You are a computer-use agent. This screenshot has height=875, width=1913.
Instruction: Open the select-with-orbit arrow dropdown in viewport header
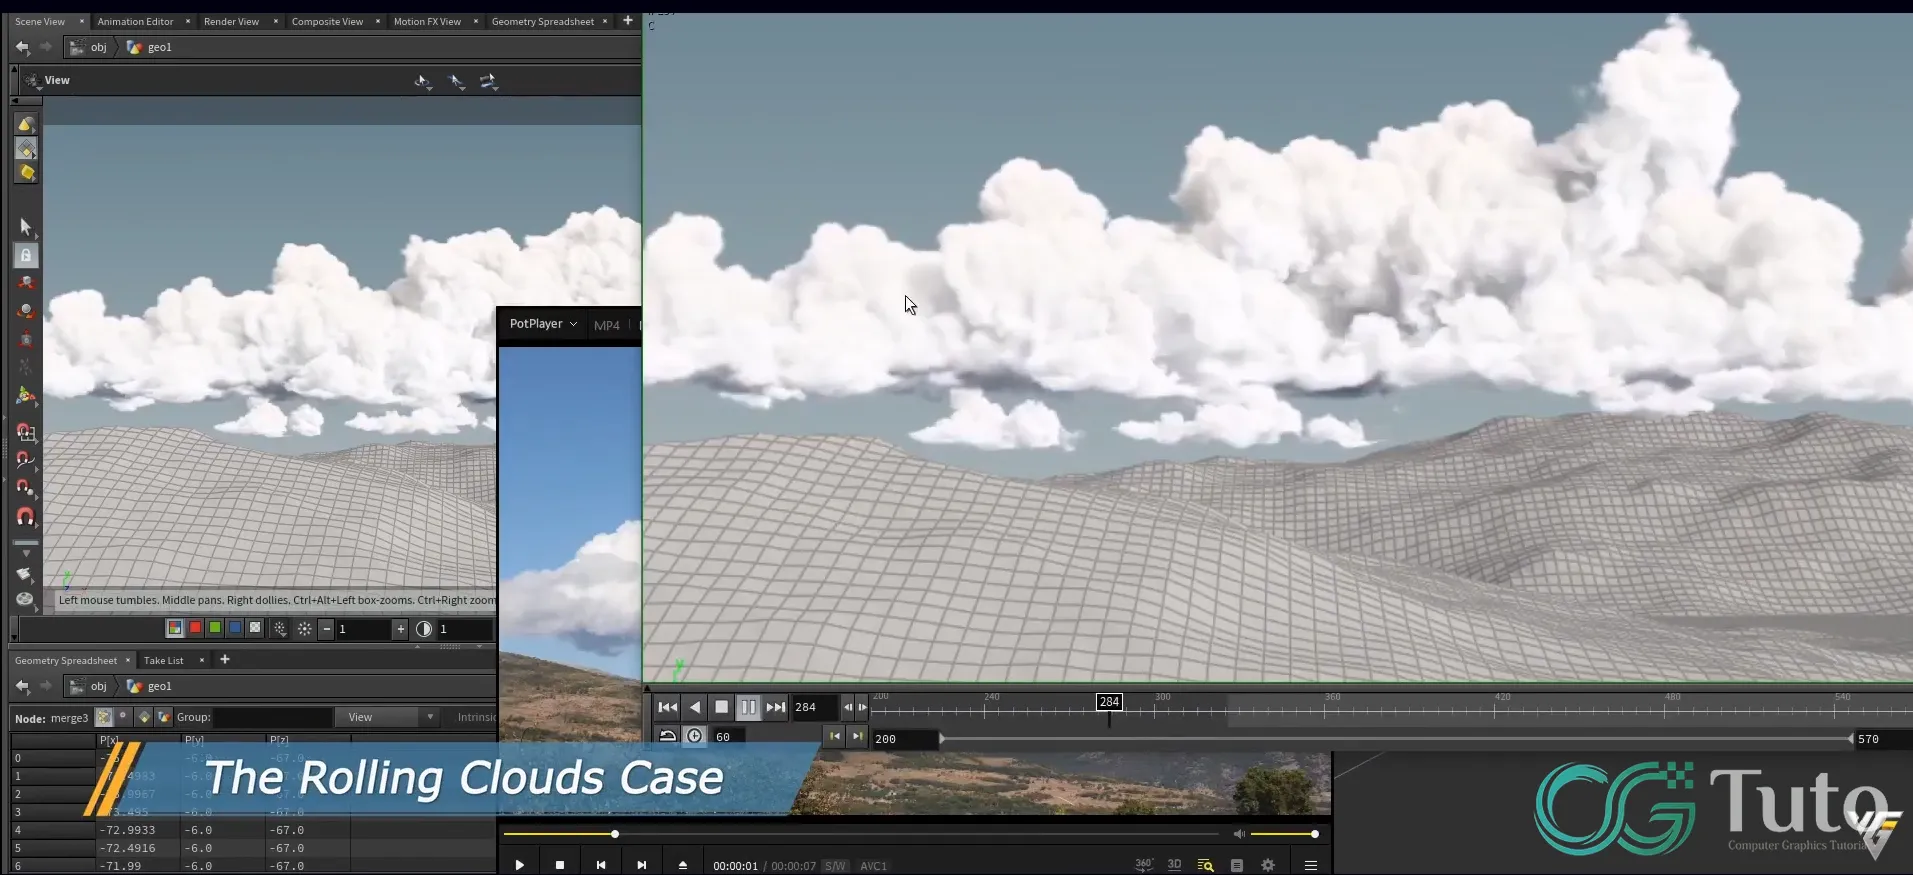tap(423, 81)
